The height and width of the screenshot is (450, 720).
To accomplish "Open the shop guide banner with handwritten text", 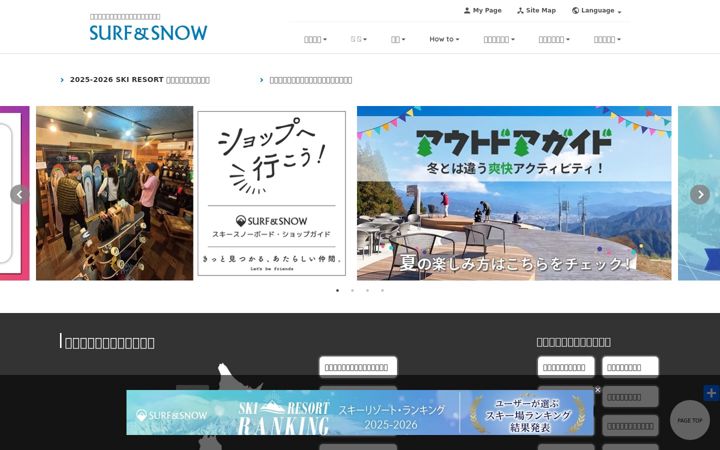I will pos(271,193).
